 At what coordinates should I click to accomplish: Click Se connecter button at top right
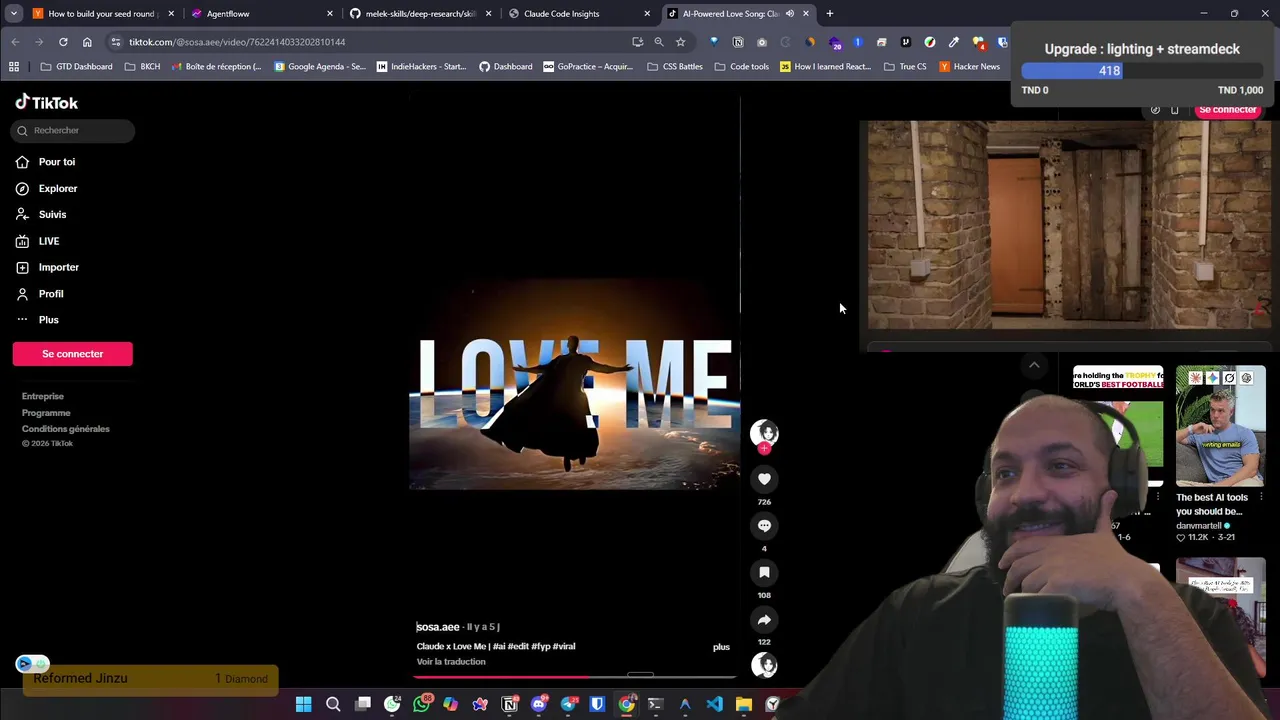pos(1227,110)
